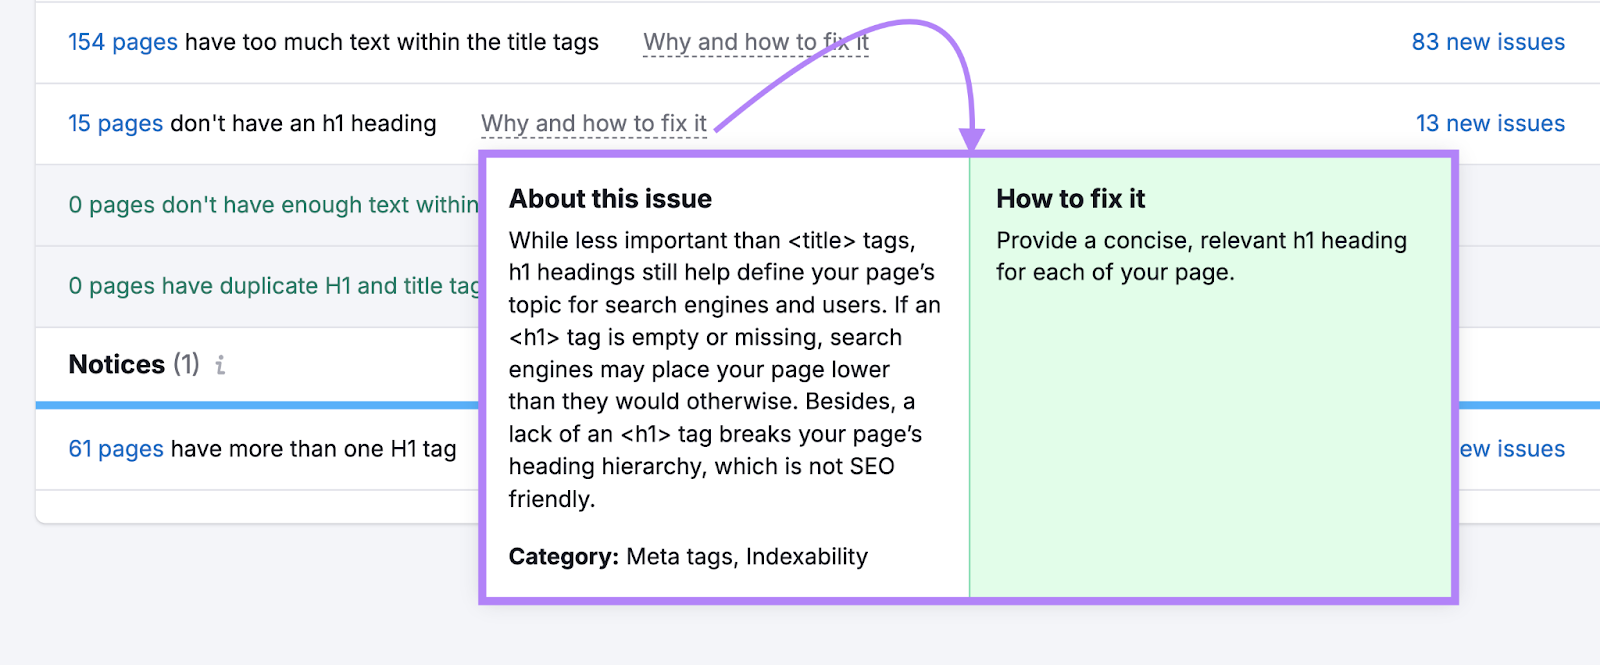Click the cut-off new issues link in H1 tag row
Screen dimensions: 1600x665
pyautogui.click(x=1512, y=449)
